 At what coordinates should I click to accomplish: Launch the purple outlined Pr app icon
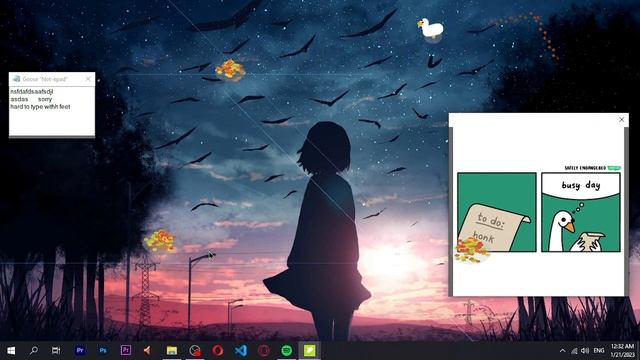(126, 350)
